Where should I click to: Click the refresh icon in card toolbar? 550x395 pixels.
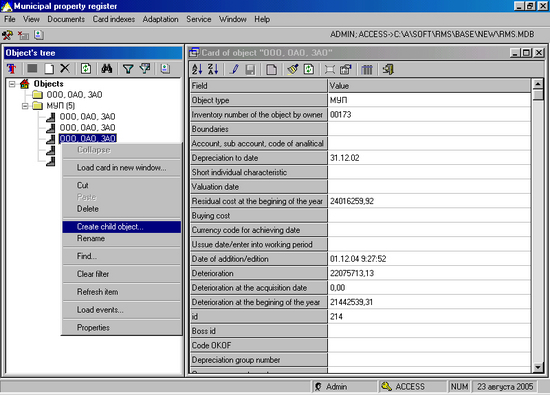[309, 69]
